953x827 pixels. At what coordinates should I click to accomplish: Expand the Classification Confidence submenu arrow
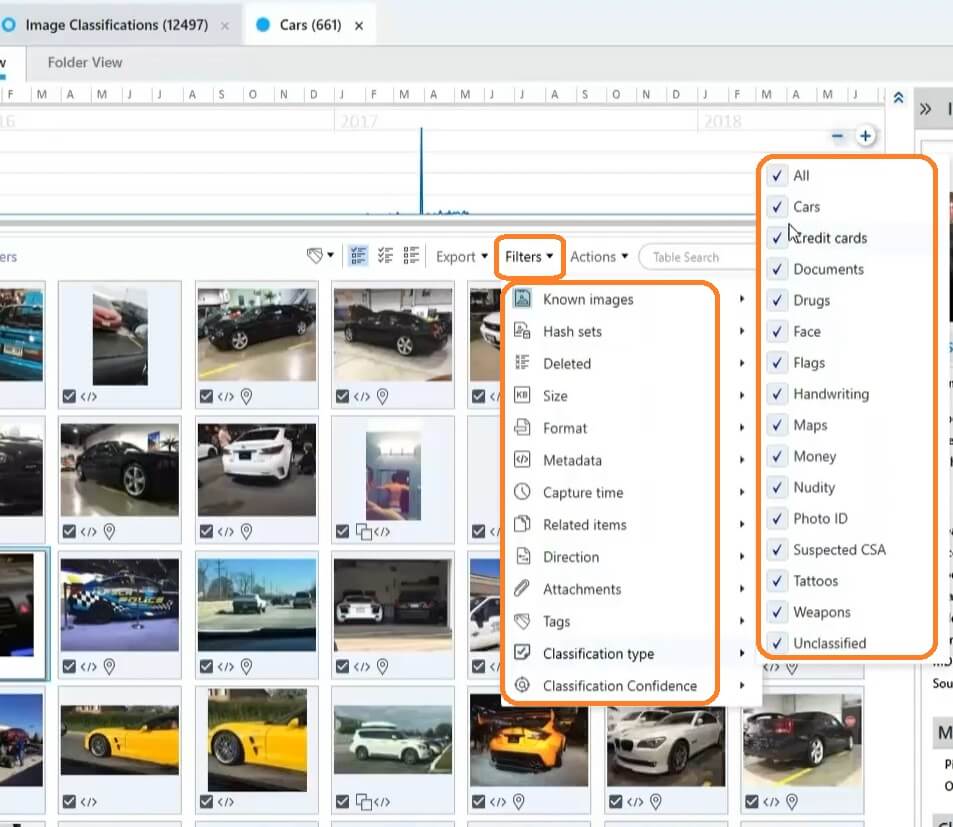pyautogui.click(x=742, y=685)
